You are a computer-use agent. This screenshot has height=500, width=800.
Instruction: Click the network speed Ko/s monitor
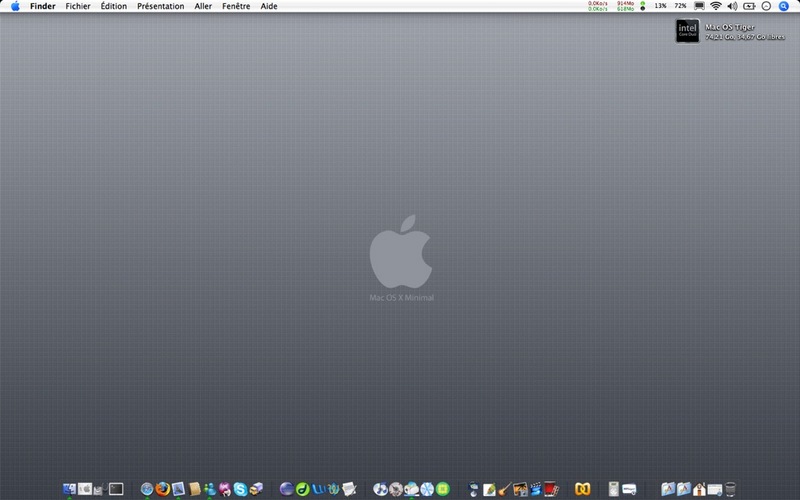click(597, 6)
